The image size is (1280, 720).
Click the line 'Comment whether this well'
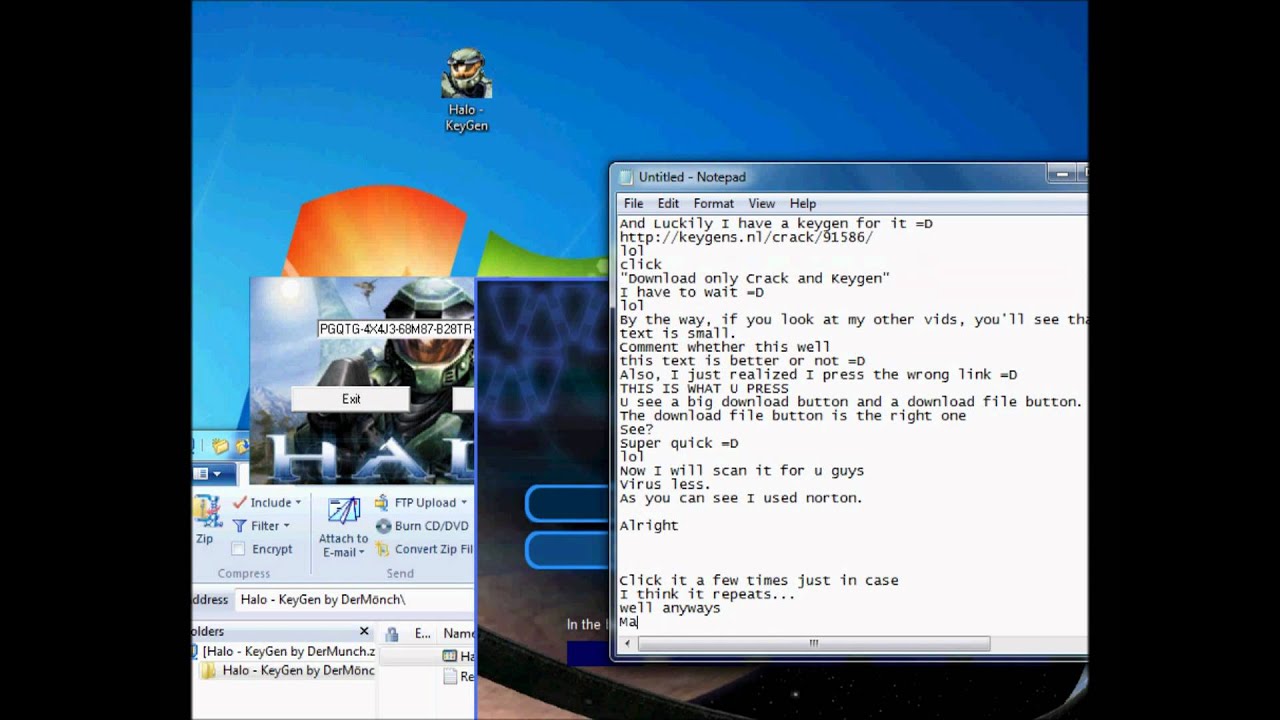click(725, 348)
